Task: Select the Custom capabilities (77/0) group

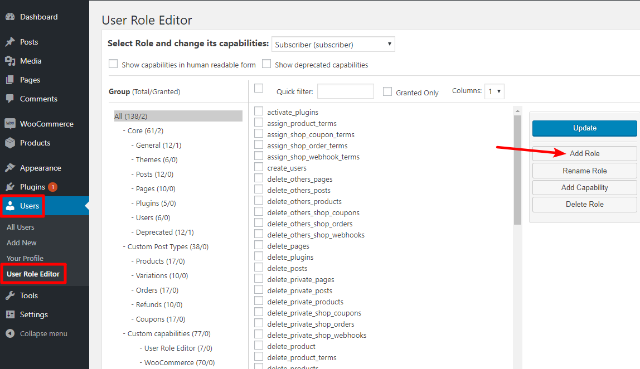Action: click(169, 333)
